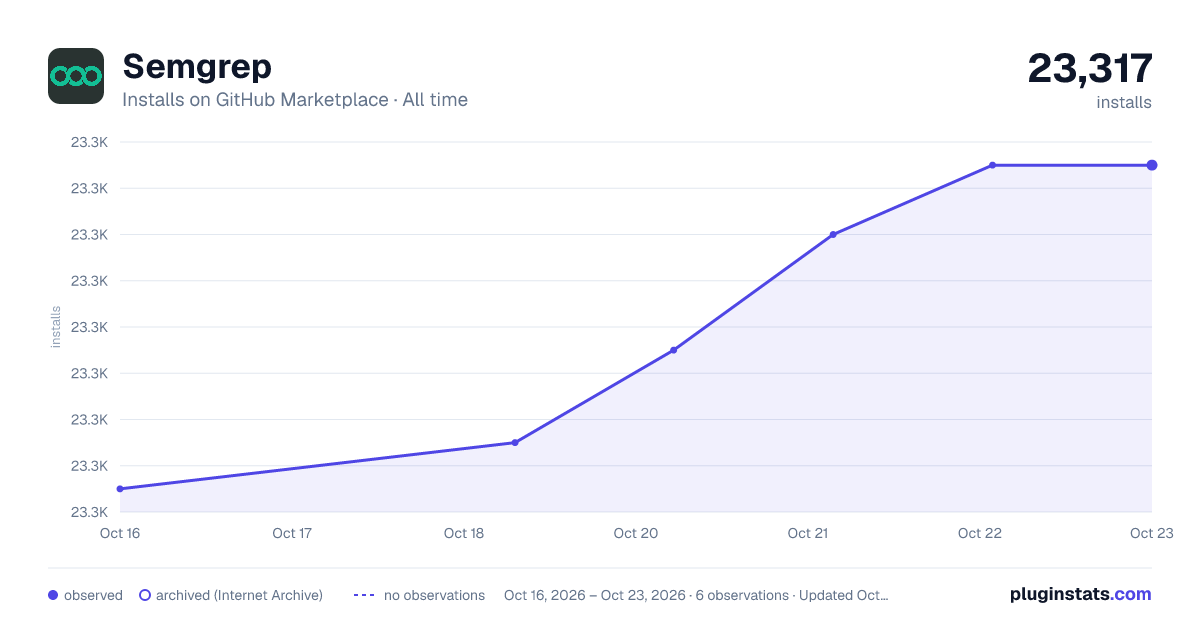Click the Oct 18 axis label
This screenshot has width=1200, height=630.
464,534
